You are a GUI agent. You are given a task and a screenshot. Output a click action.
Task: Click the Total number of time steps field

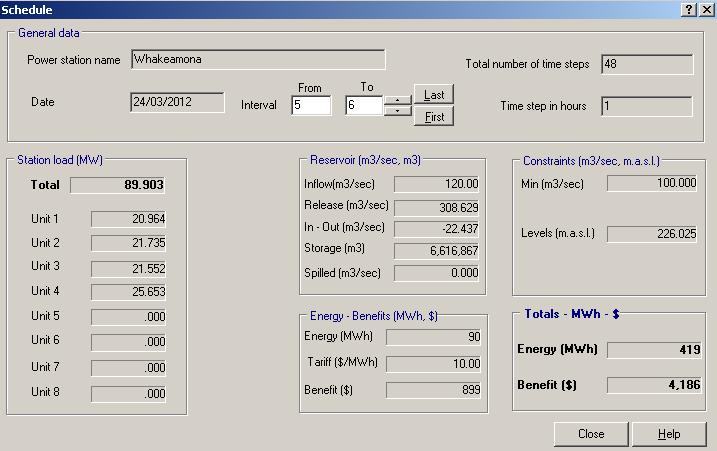pyautogui.click(x=647, y=64)
